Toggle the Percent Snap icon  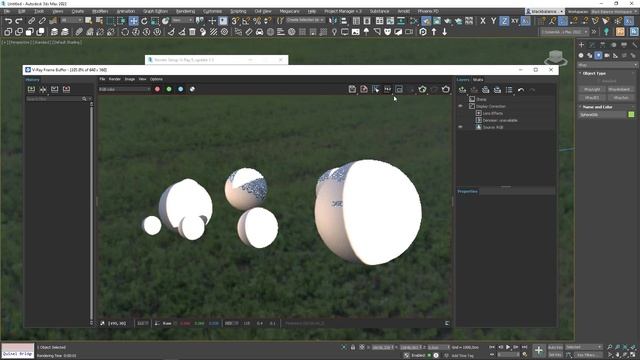coord(257,20)
